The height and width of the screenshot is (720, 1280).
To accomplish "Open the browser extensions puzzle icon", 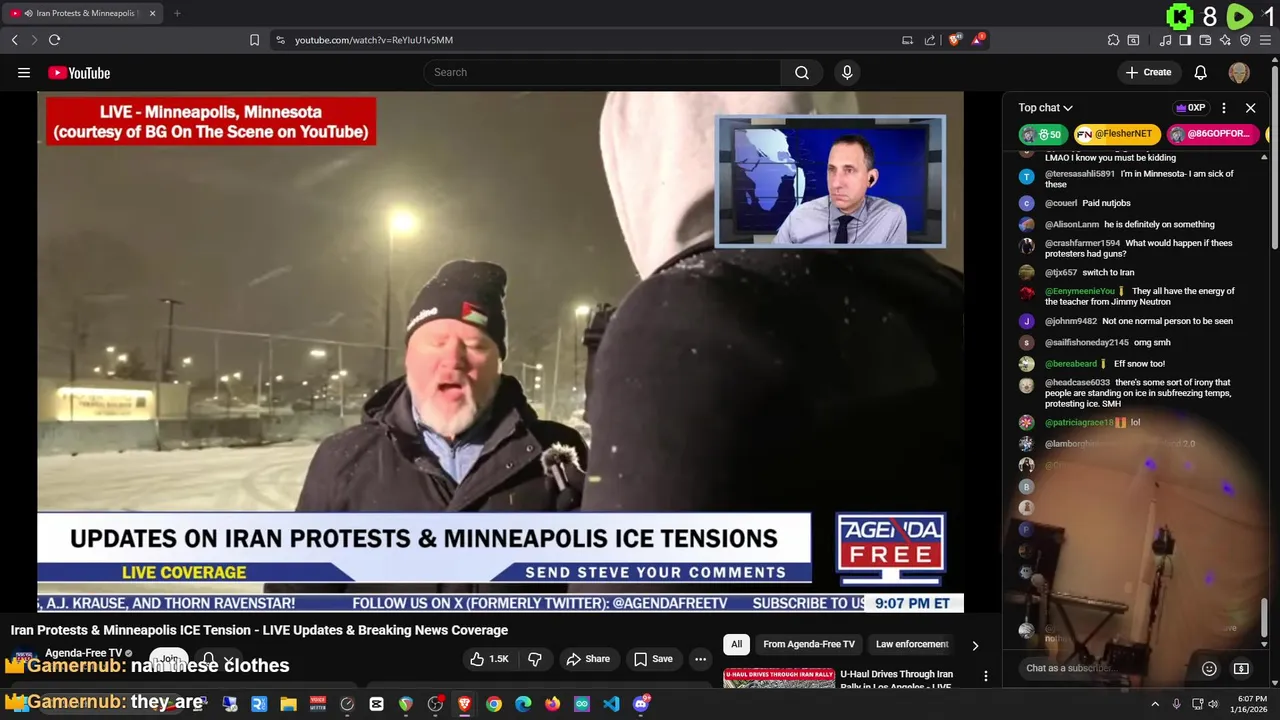I will coord(1113,40).
